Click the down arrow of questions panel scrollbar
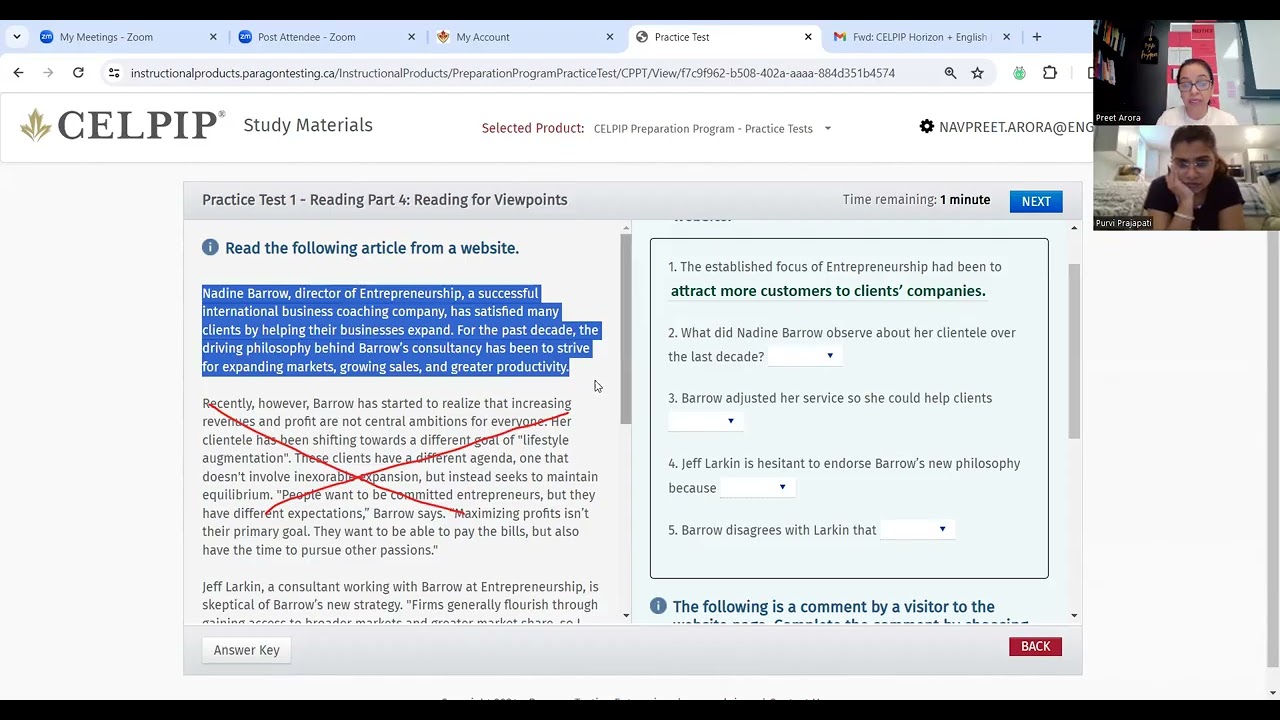Image resolution: width=1280 pixels, height=720 pixels. click(x=1074, y=616)
